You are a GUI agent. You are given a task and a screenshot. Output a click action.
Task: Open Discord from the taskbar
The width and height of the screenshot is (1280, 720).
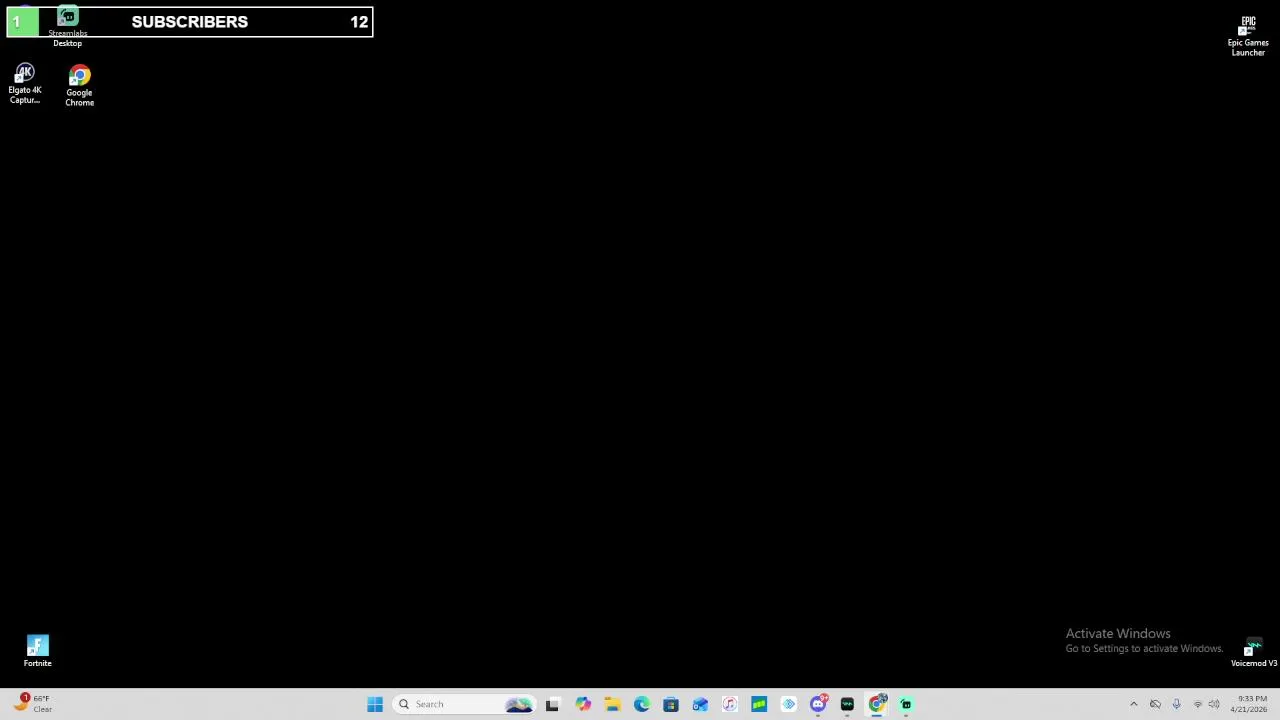[818, 704]
